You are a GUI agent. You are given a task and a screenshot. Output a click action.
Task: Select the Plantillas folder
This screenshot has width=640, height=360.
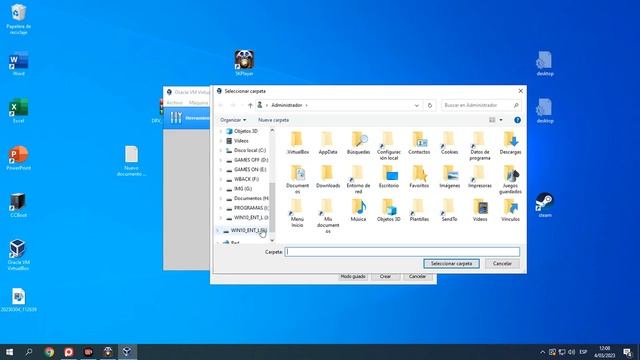419,210
